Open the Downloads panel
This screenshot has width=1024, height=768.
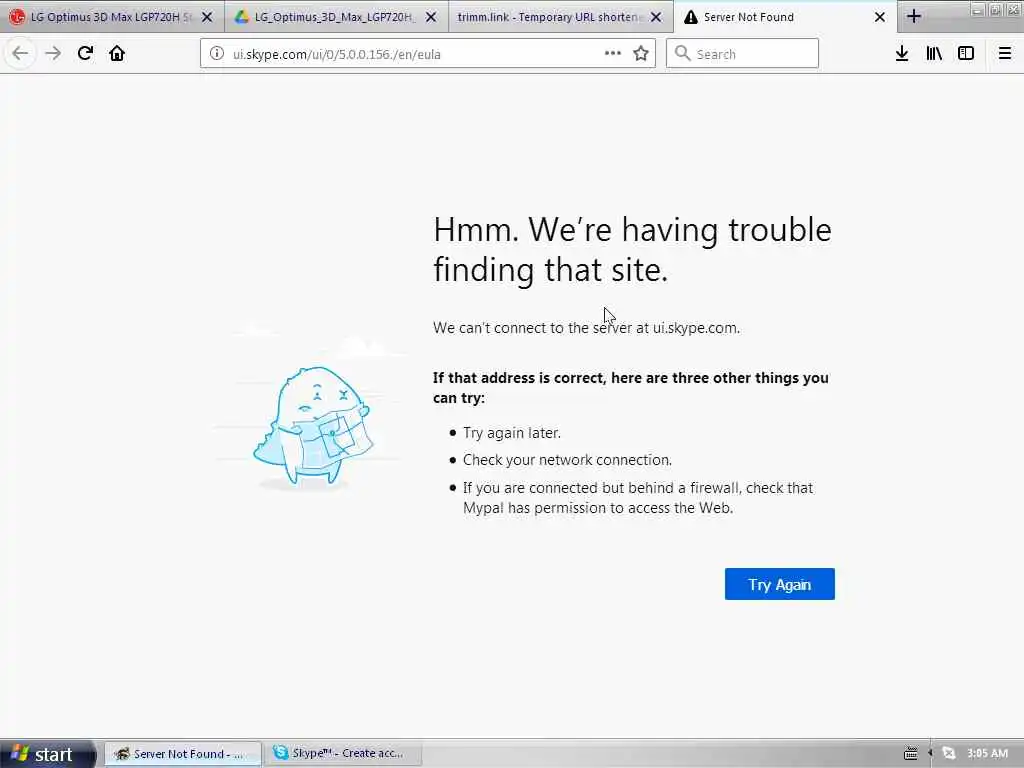pos(902,54)
